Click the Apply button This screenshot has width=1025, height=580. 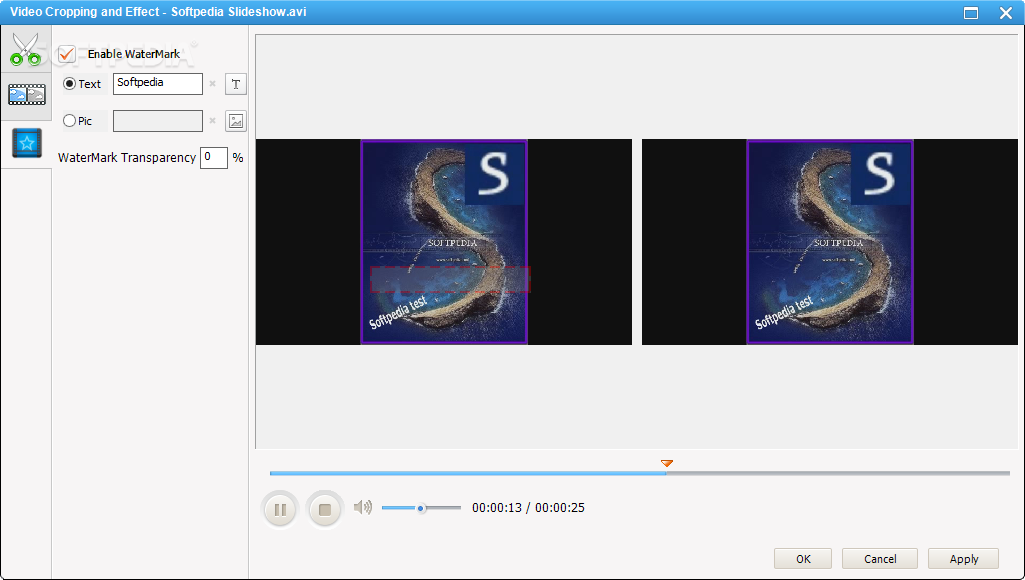click(964, 559)
